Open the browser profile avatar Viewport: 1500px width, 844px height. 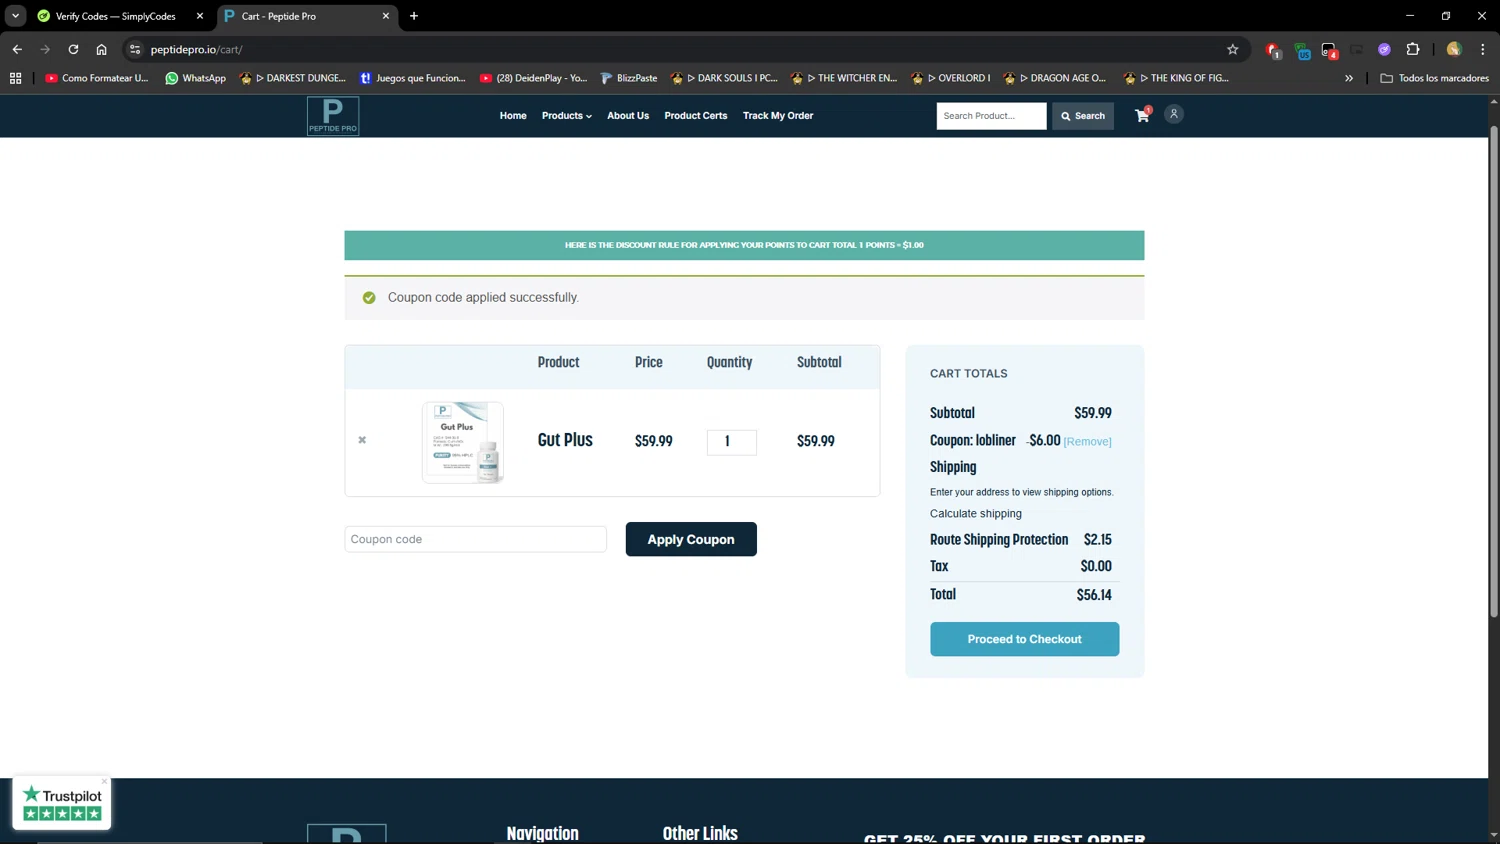pos(1454,49)
